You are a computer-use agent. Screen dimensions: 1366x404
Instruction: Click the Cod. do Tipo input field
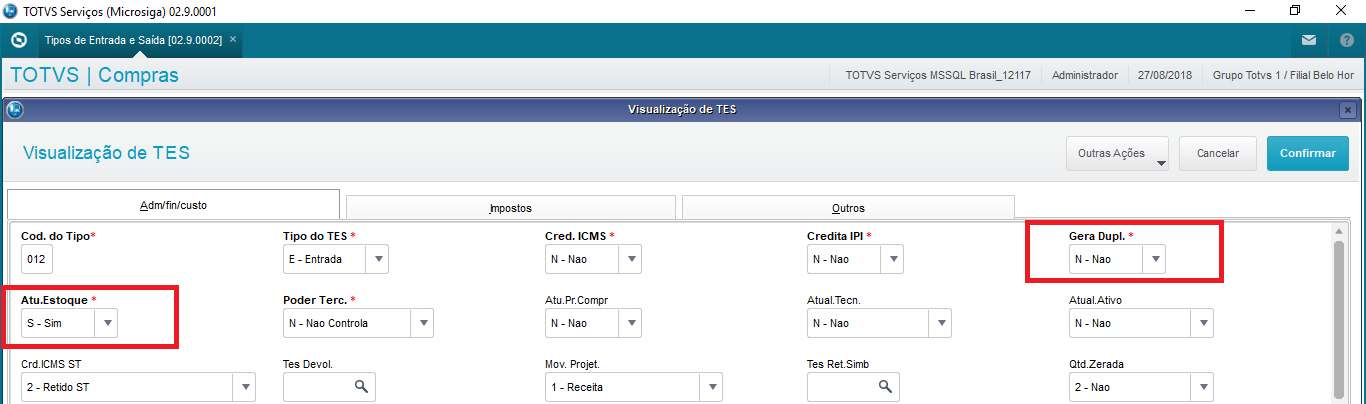[37, 260]
